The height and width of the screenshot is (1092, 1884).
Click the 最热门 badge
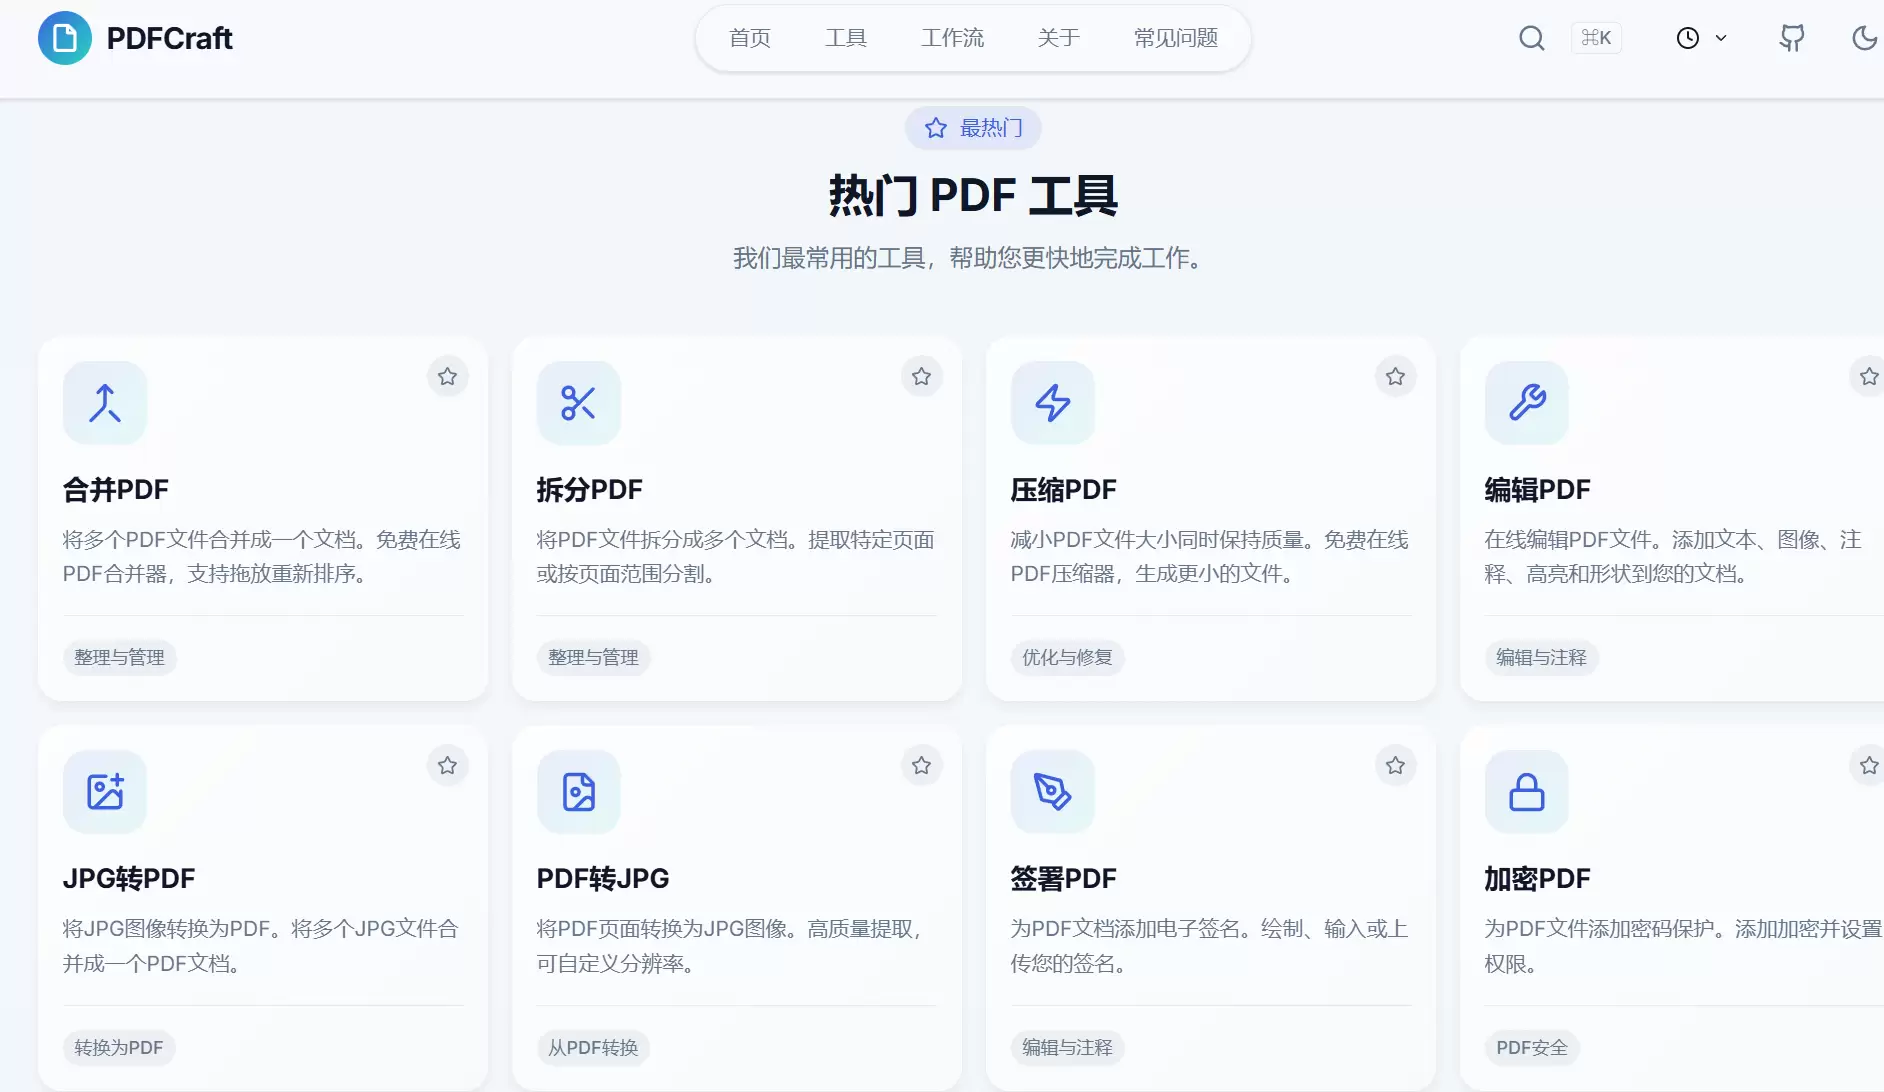point(973,128)
